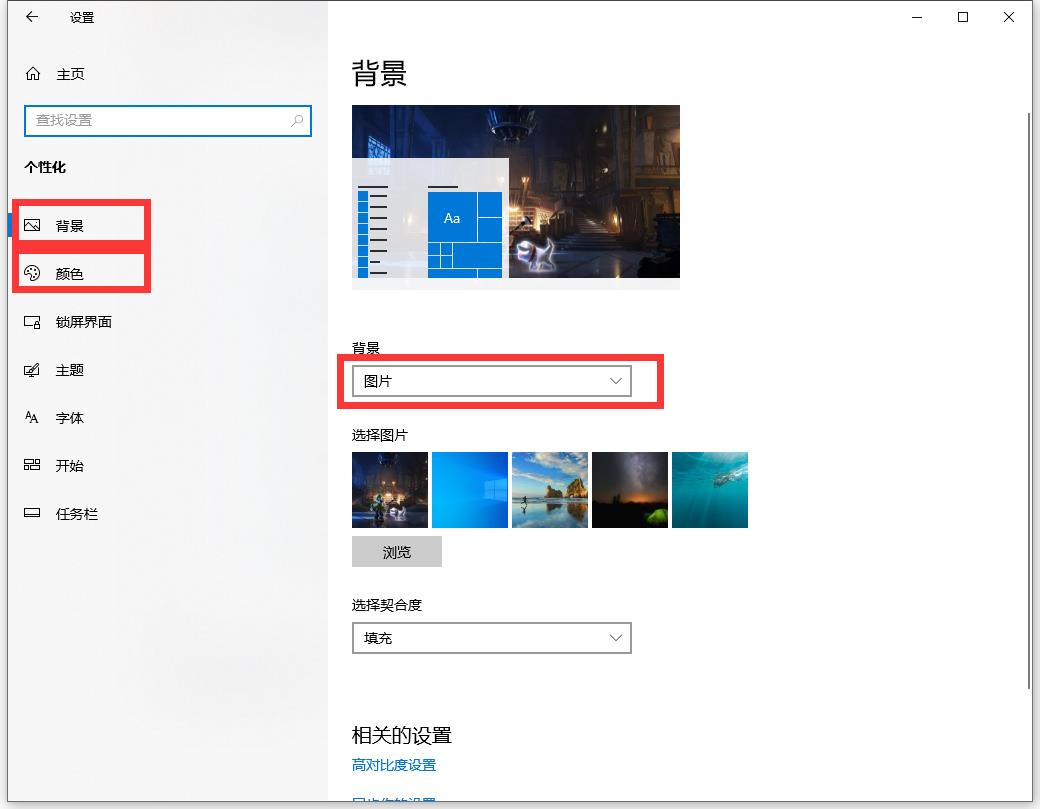
Task: Choose the beach rock reflection wallpaper thumbnail
Action: [x=550, y=490]
